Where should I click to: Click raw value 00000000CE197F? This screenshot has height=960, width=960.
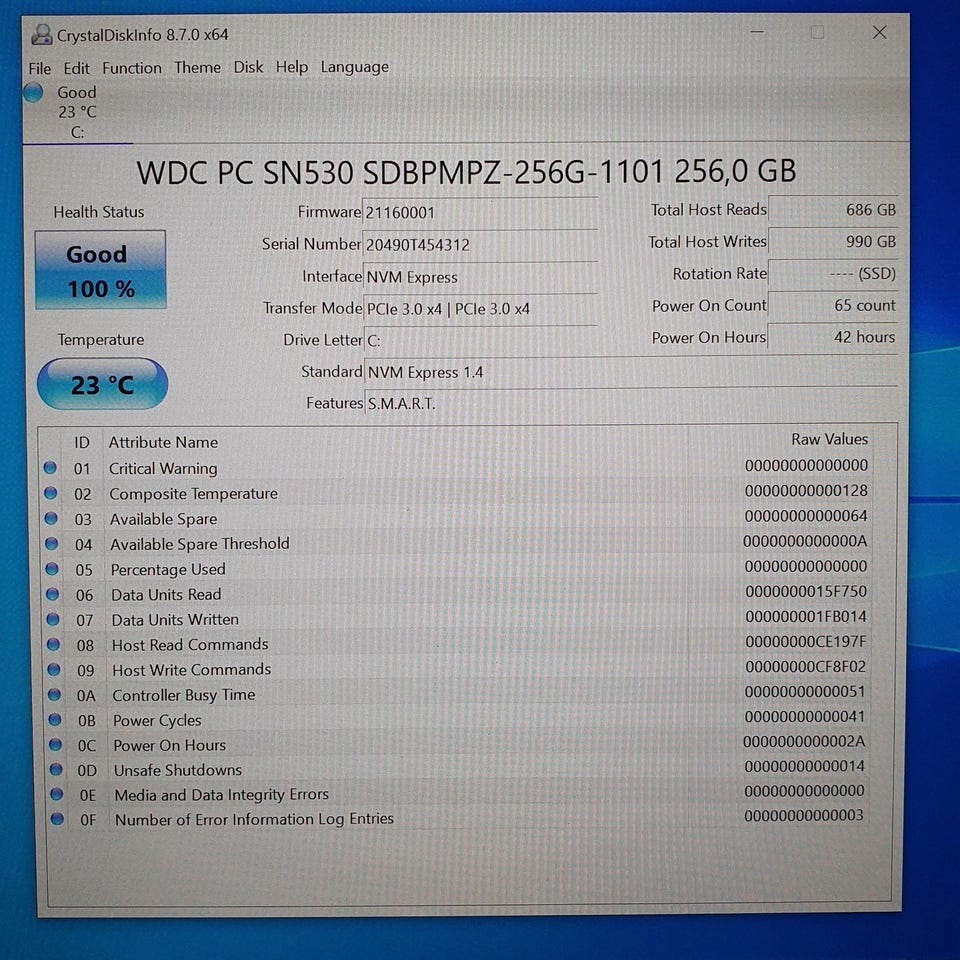(806, 642)
